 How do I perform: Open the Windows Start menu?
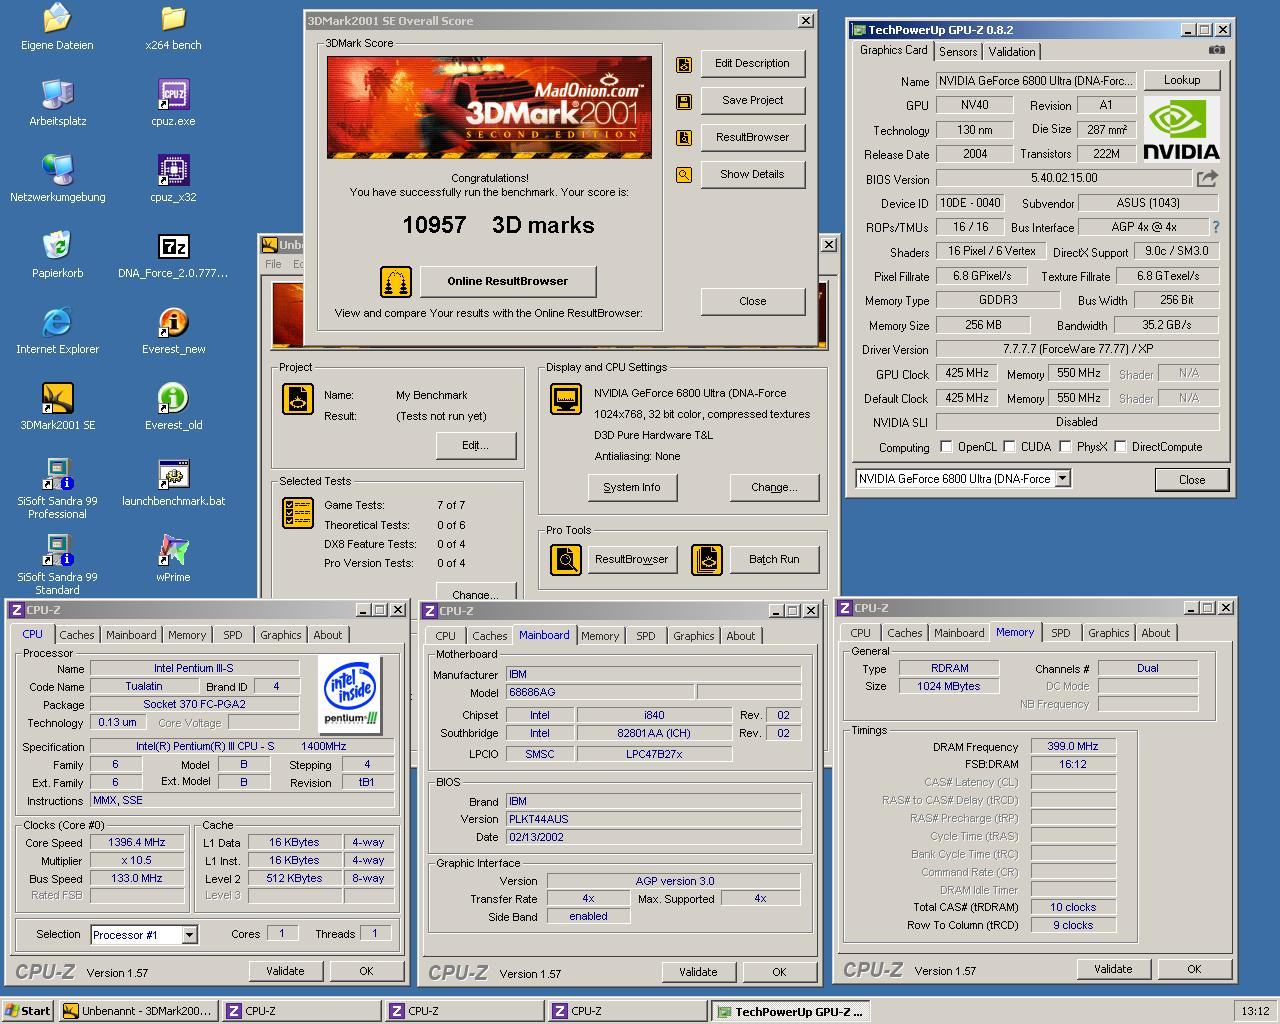28,1011
